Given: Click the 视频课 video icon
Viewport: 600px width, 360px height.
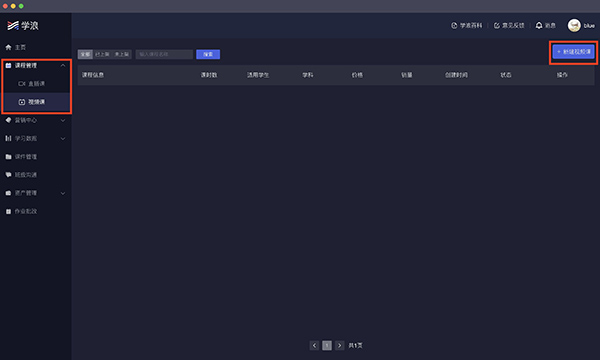Looking at the screenshot, I should (x=22, y=102).
